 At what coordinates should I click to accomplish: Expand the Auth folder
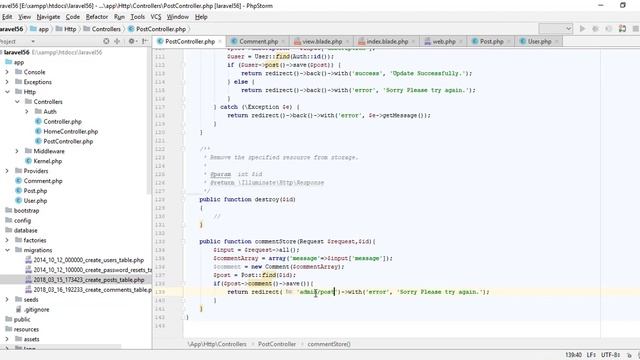27,111
